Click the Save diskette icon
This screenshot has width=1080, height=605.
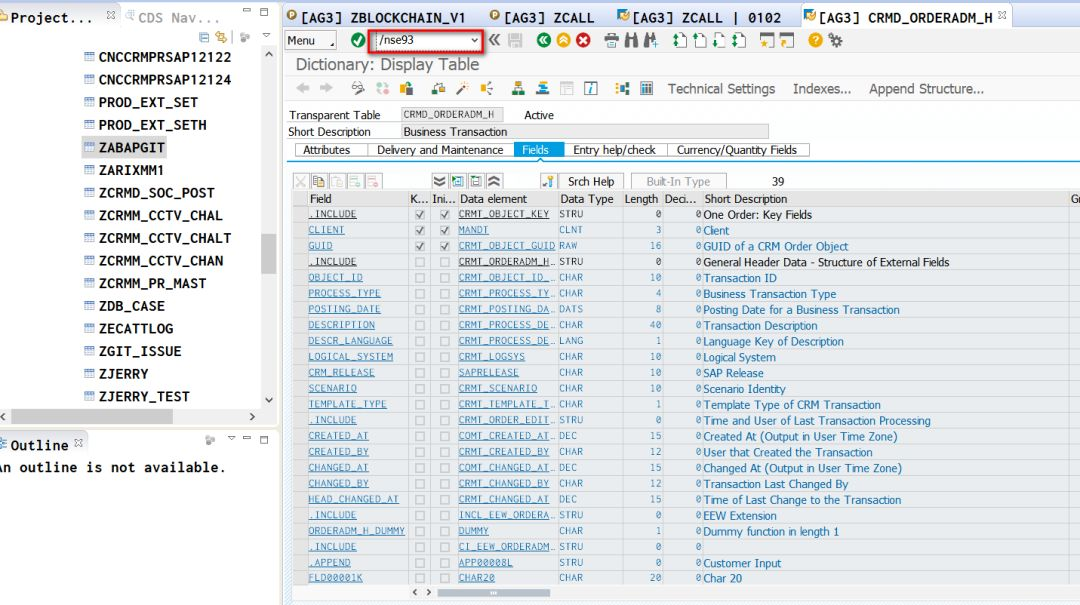click(515, 41)
